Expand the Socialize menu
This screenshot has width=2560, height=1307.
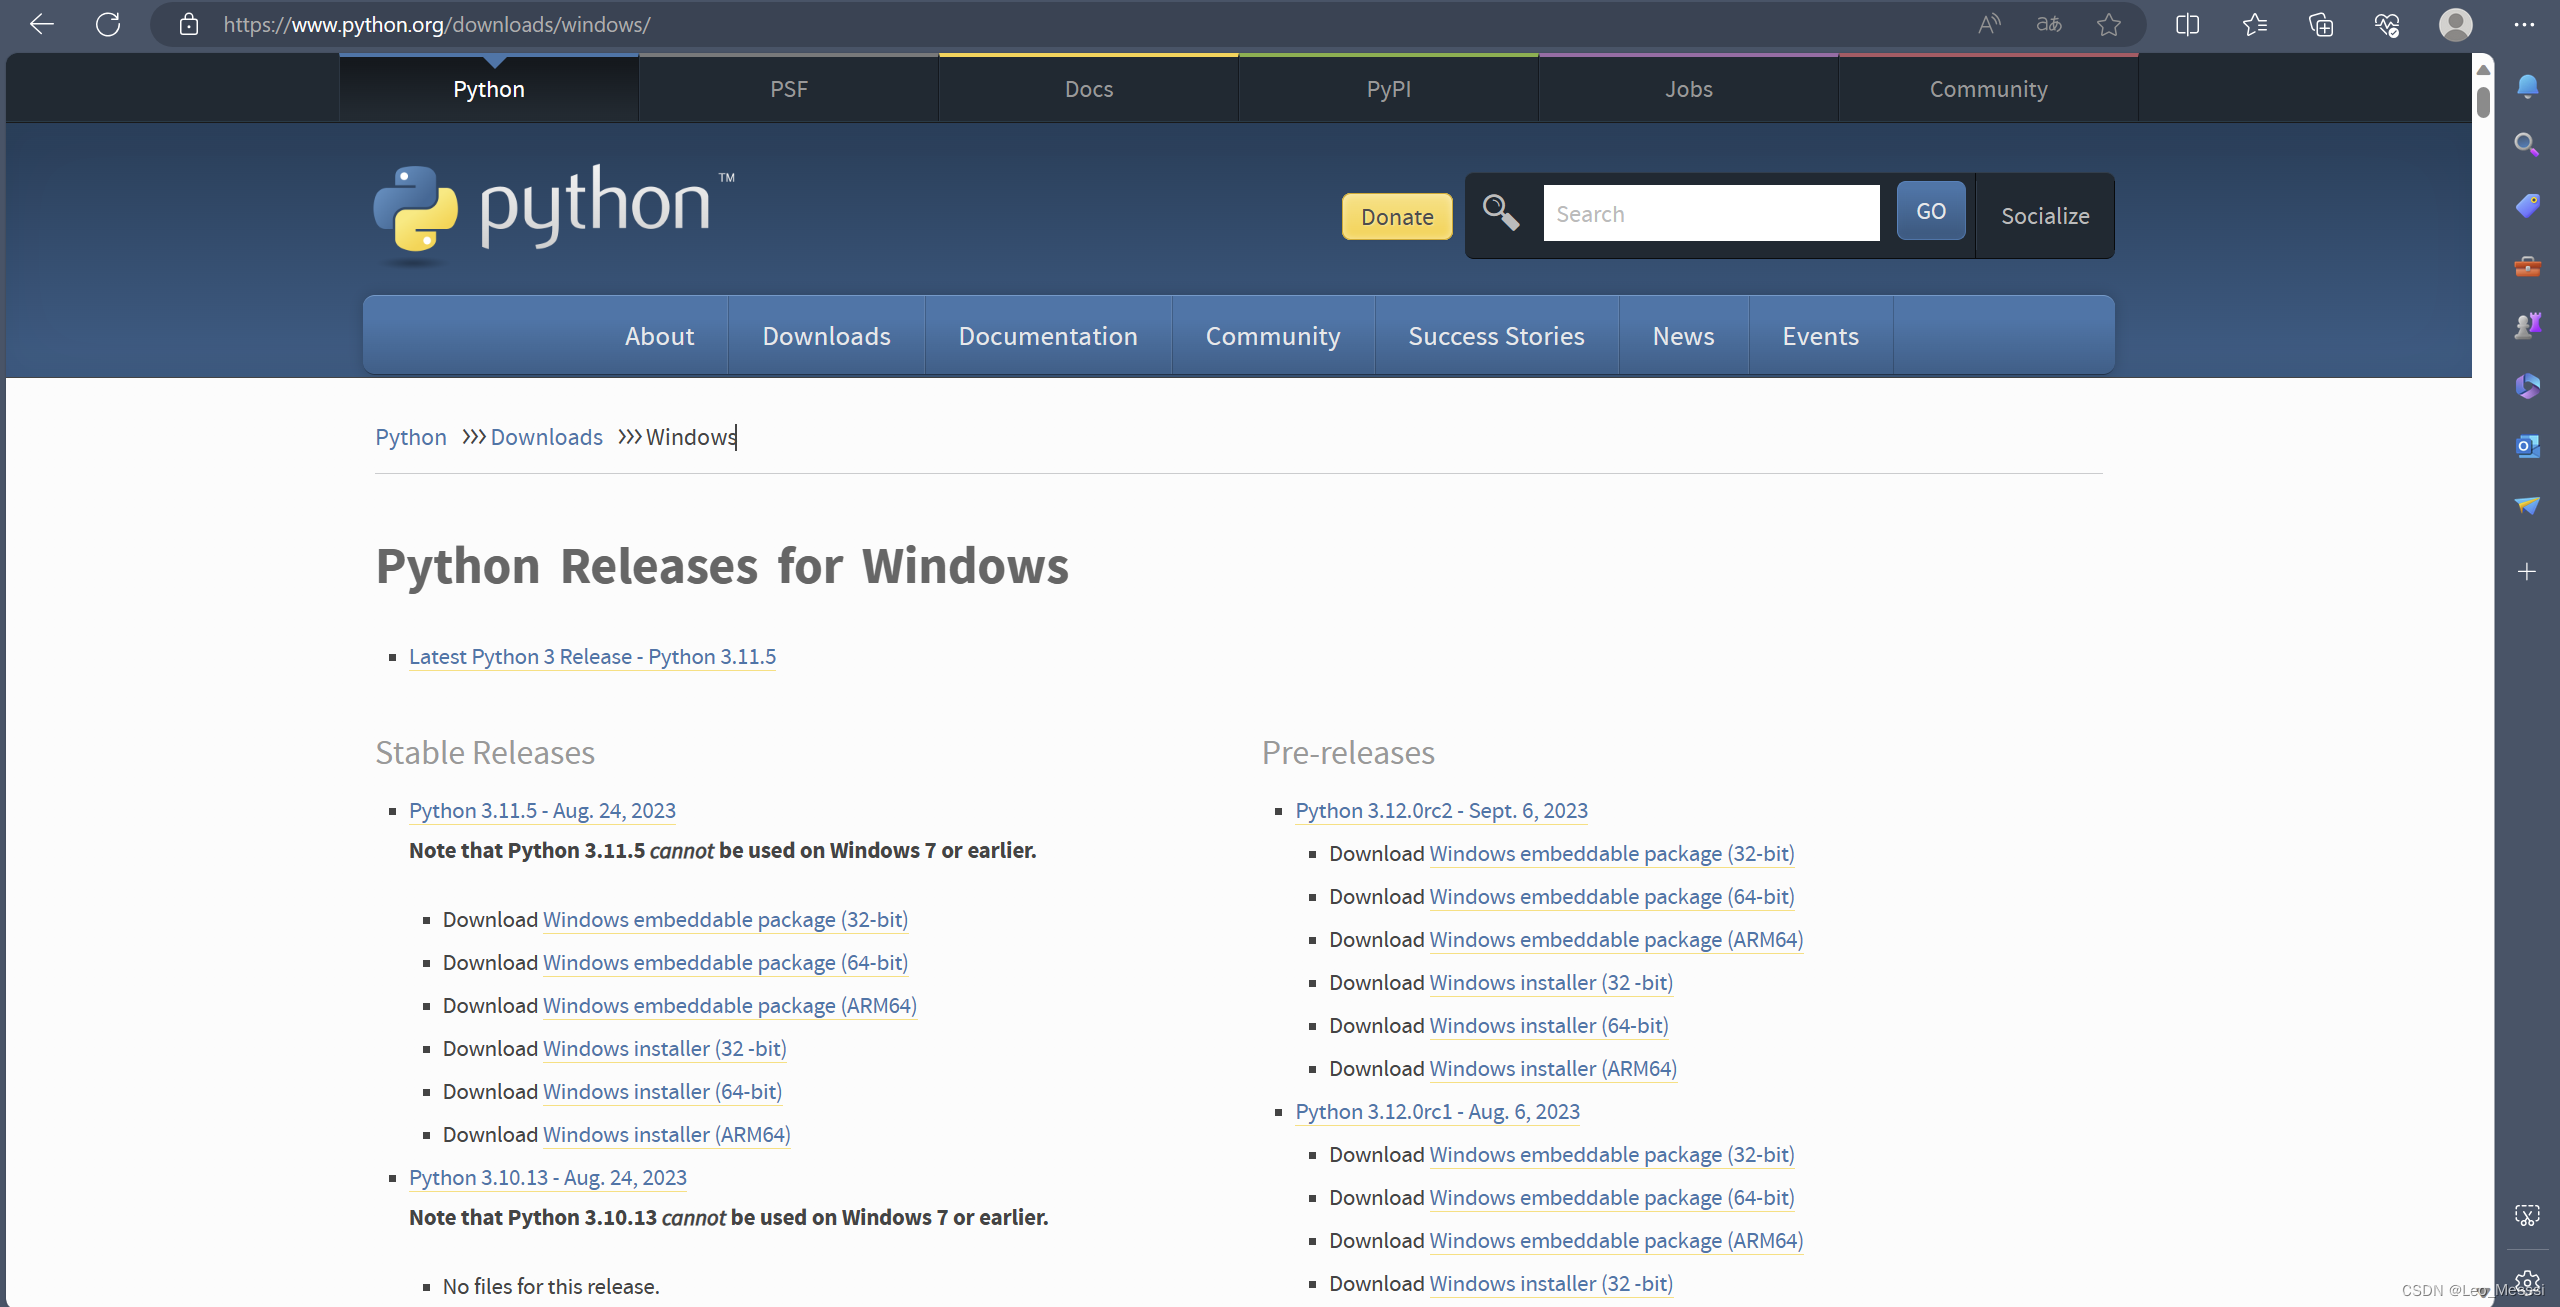(2045, 216)
